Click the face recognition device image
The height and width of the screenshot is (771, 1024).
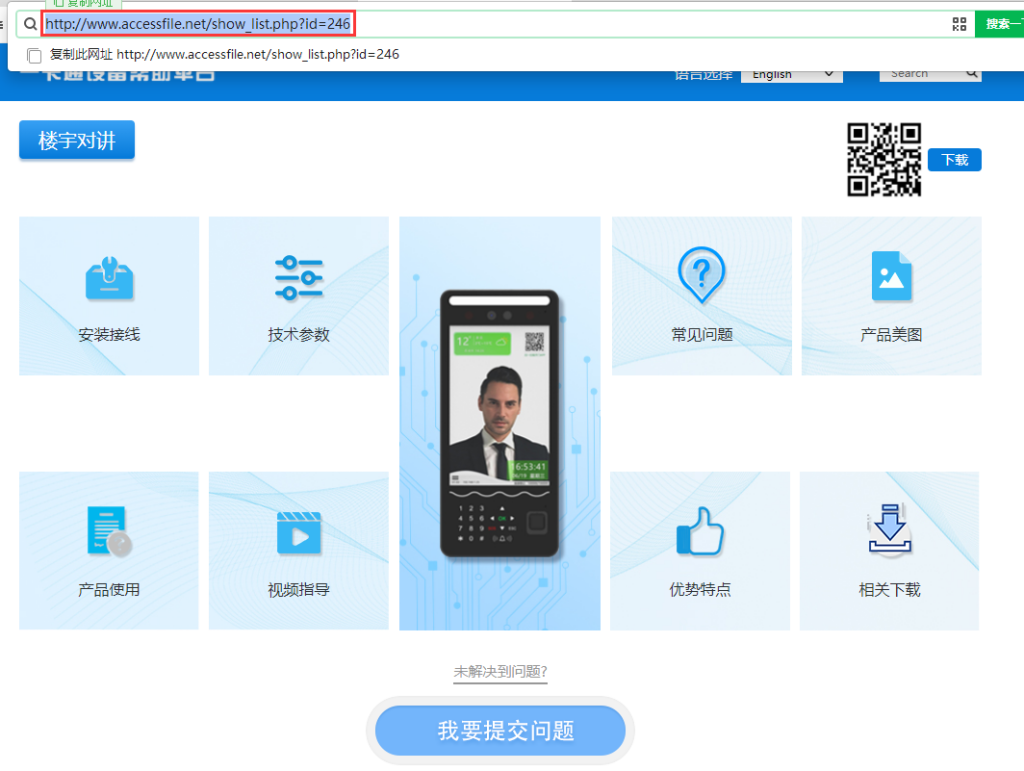coord(499,423)
